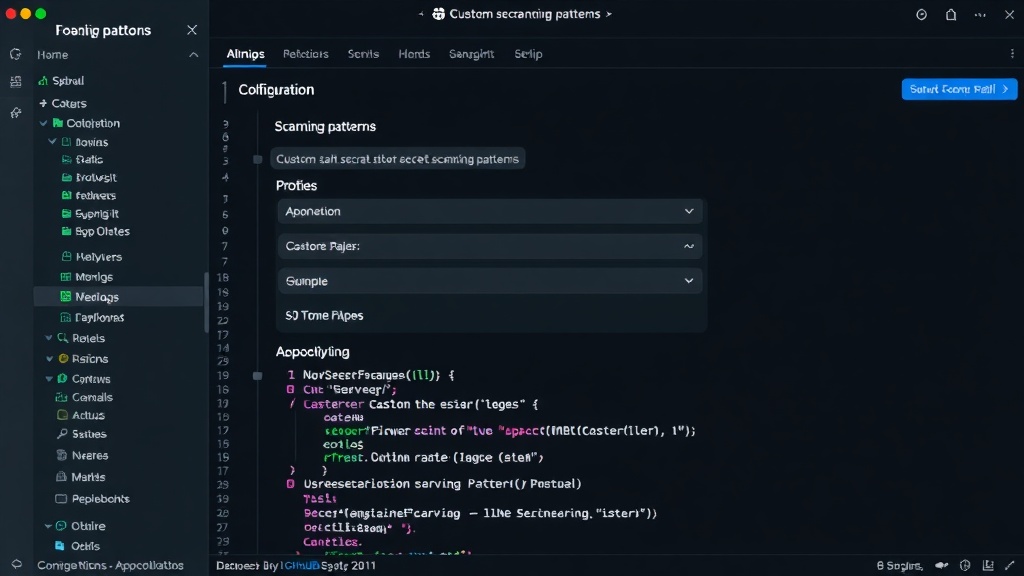1024x576 pixels.
Task: Go back with the title left arrow
Action: (x=421, y=14)
